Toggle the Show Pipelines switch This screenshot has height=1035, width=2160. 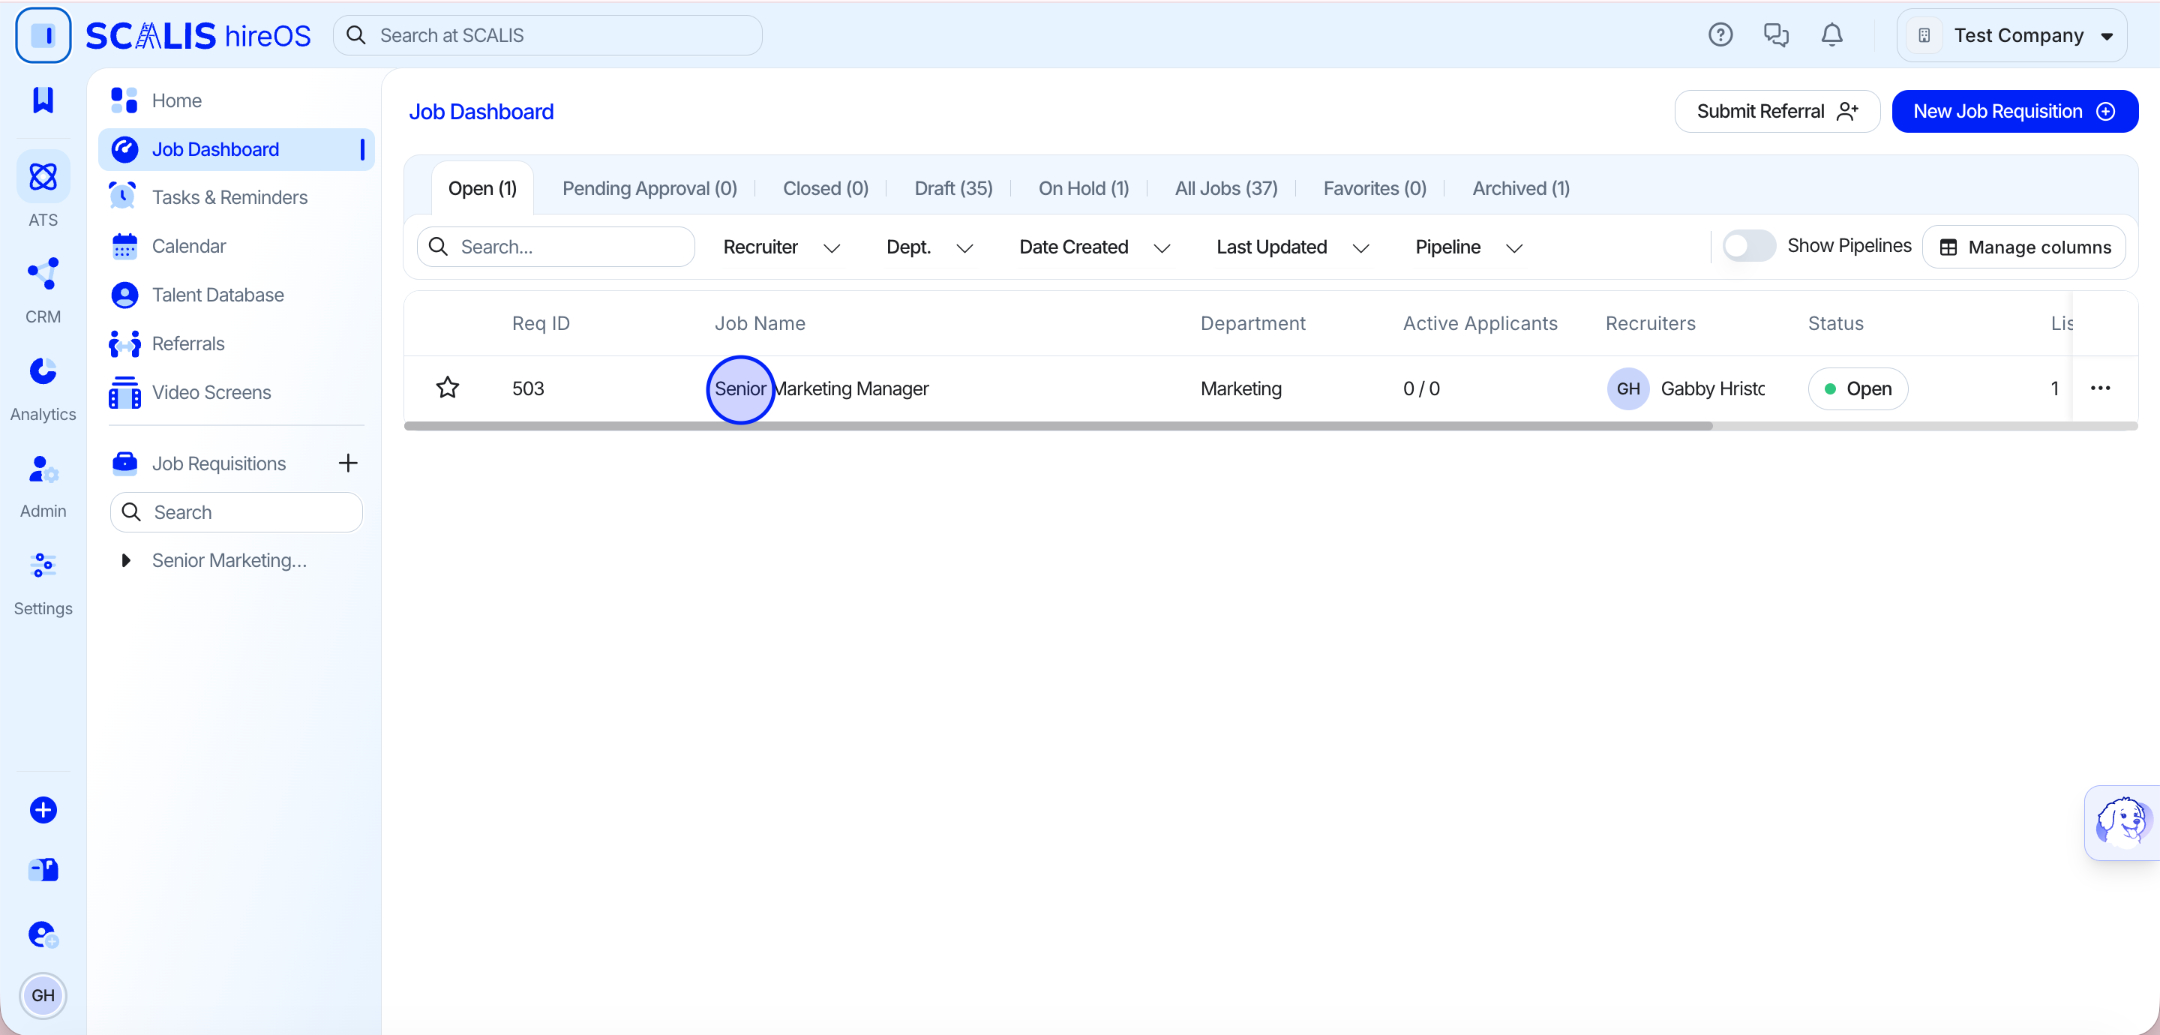(1748, 246)
